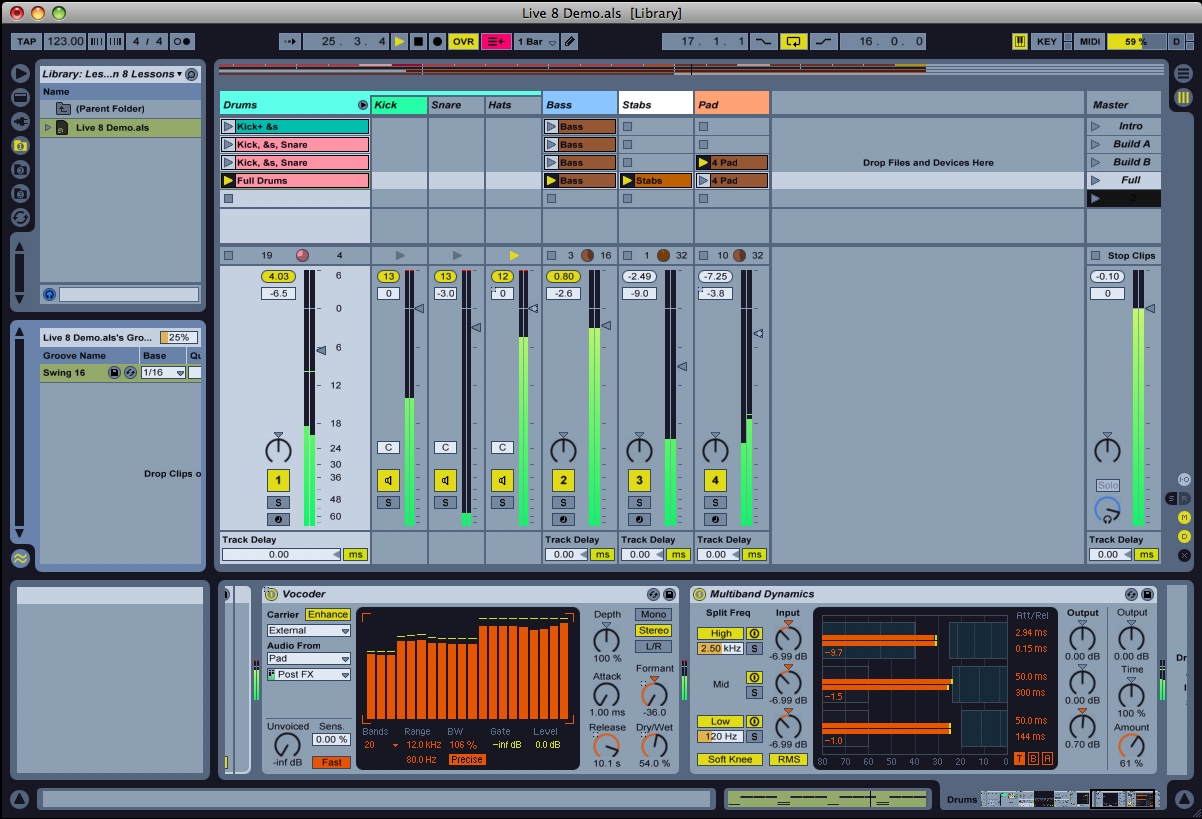Click the TAP tempo button
Image resolution: width=1202 pixels, height=819 pixels.
(x=26, y=41)
